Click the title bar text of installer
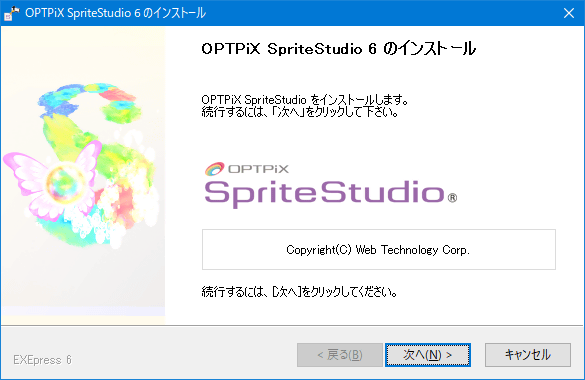 click(x=116, y=13)
